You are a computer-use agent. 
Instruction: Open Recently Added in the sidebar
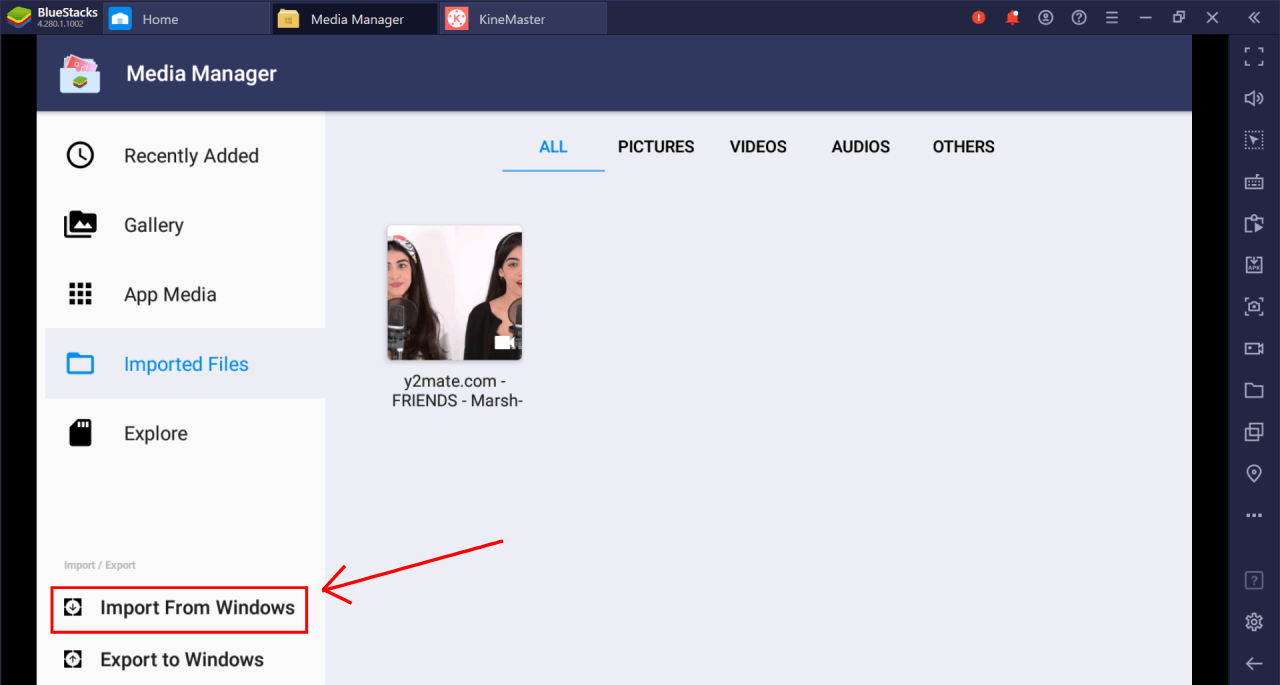[185, 156]
